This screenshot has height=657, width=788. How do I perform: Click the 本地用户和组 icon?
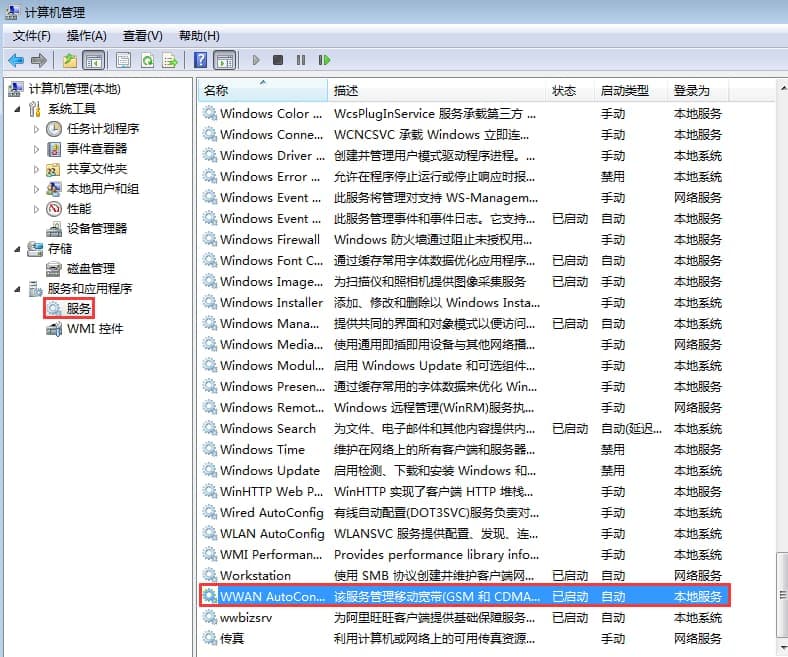click(x=54, y=189)
